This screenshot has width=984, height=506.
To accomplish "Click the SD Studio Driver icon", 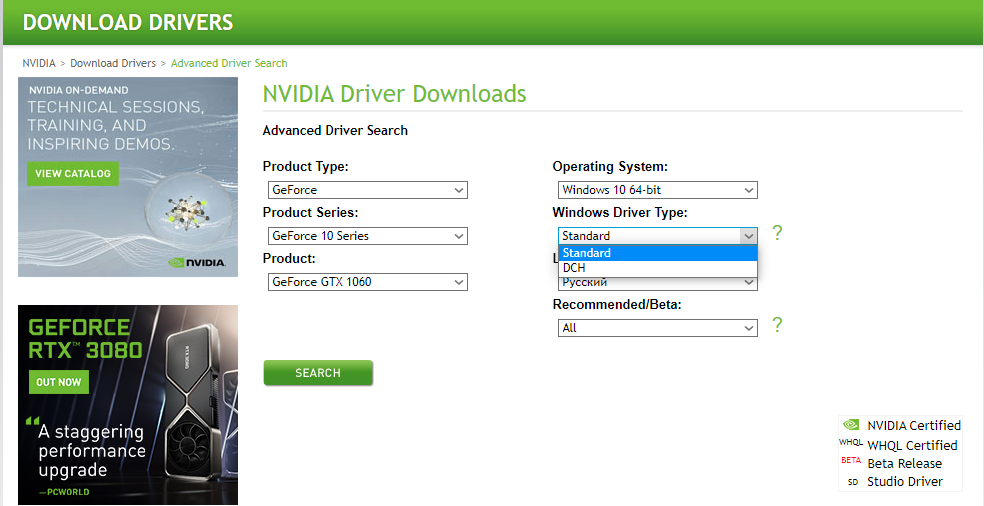I will point(852,482).
